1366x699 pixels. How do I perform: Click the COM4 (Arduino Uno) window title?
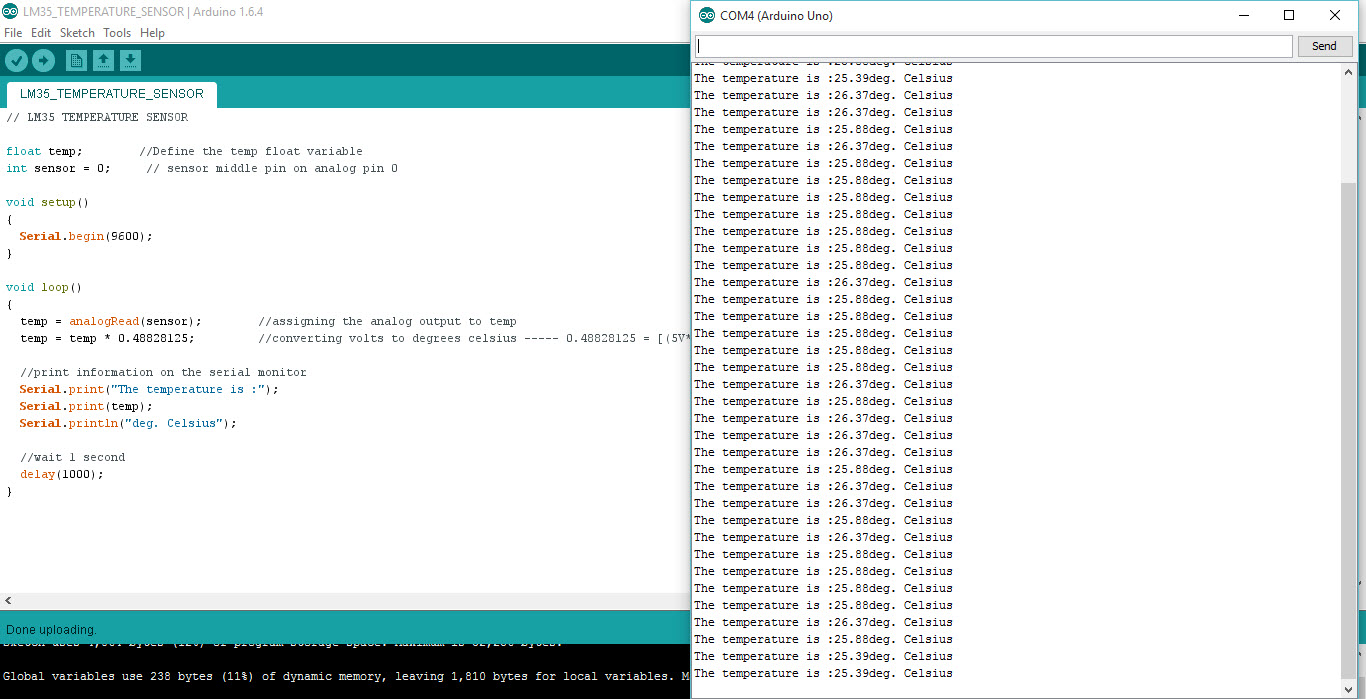(x=776, y=15)
